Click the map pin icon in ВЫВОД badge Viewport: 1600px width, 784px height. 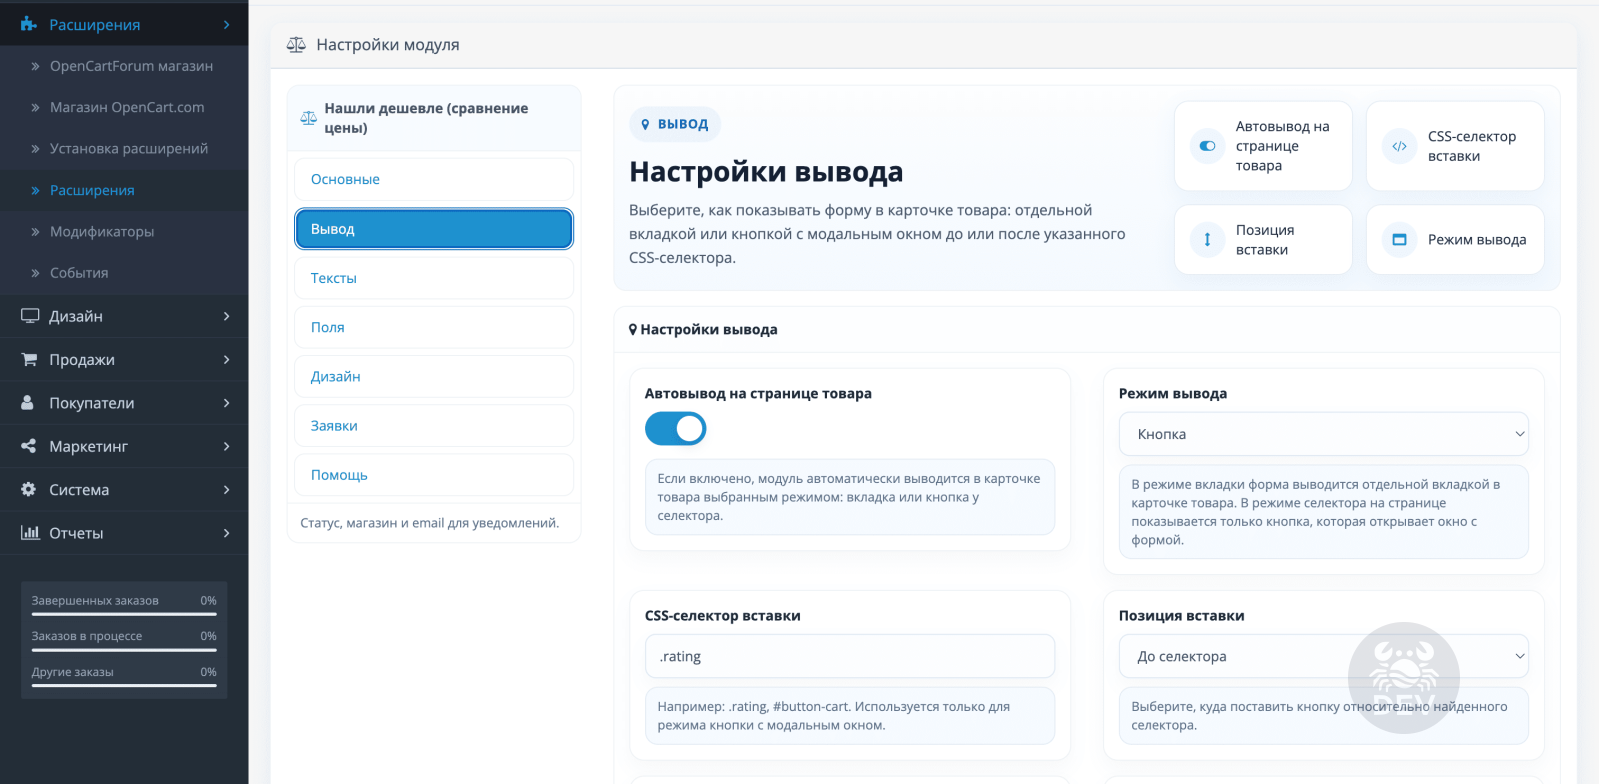645,124
